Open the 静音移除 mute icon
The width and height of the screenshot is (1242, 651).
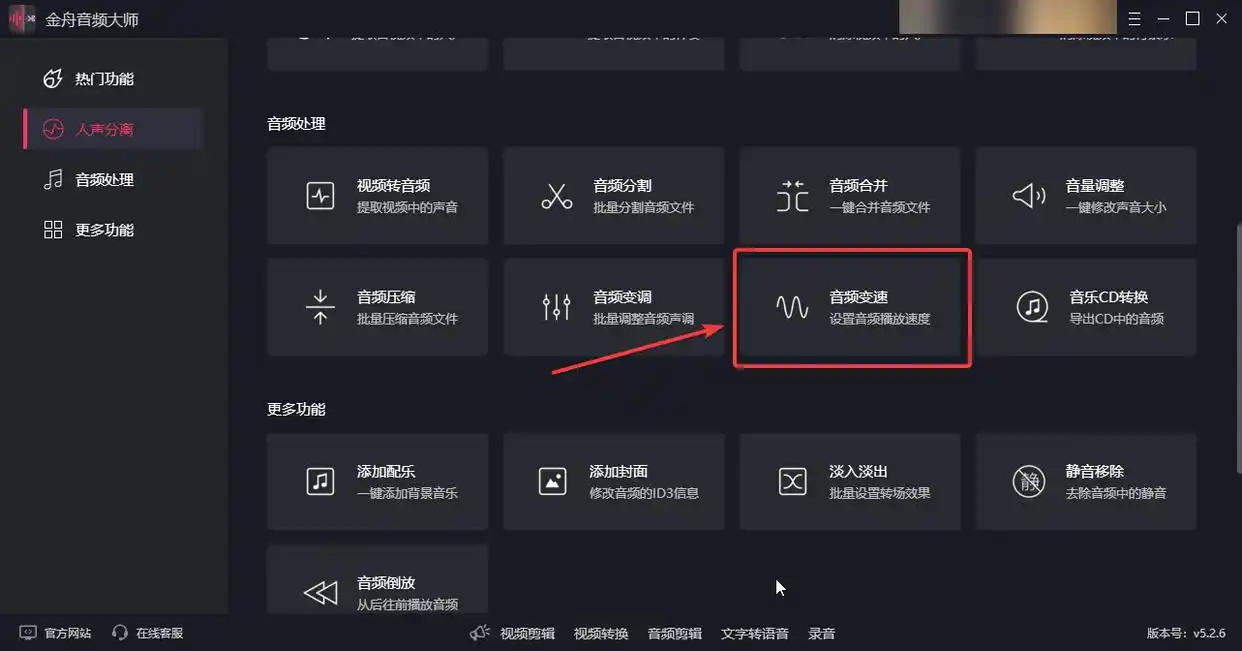1029,482
